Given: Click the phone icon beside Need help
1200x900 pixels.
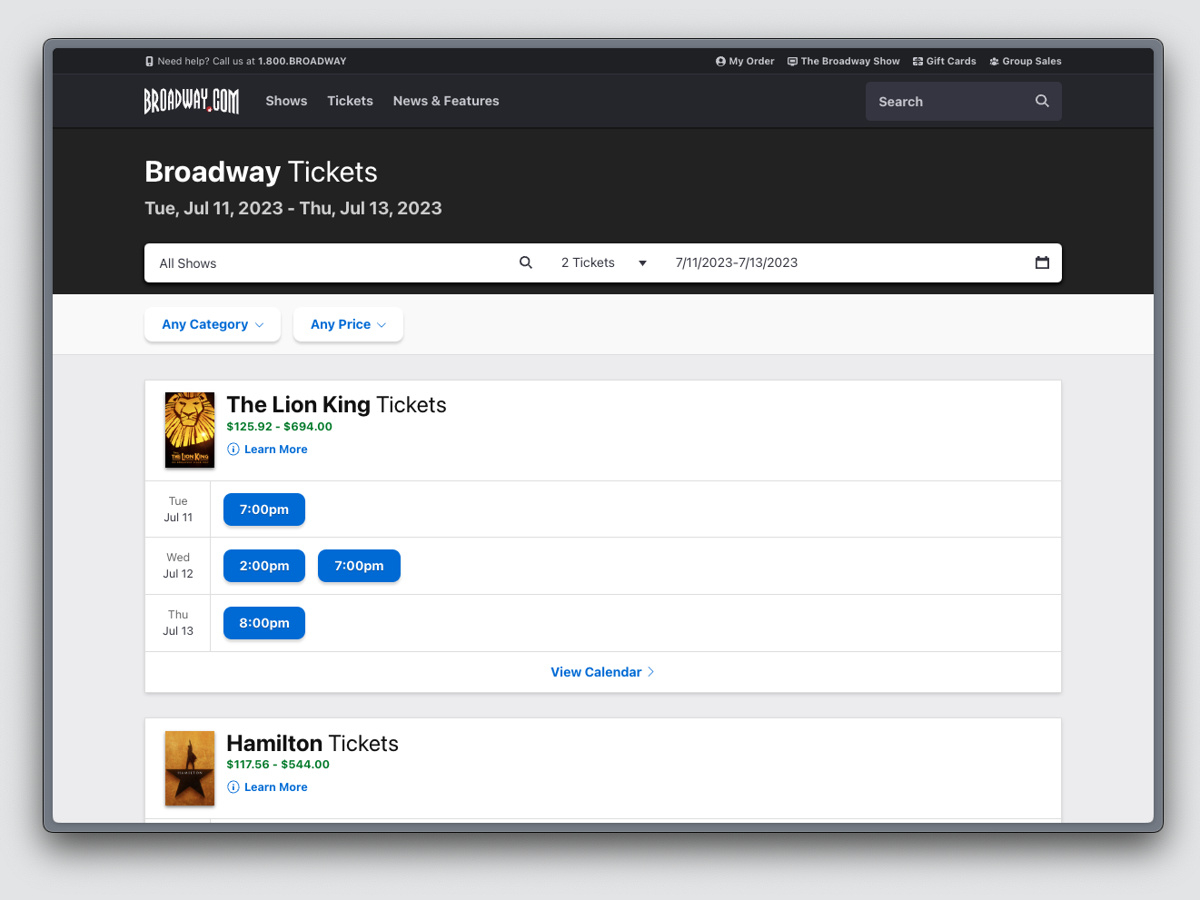Looking at the screenshot, I should pyautogui.click(x=149, y=61).
